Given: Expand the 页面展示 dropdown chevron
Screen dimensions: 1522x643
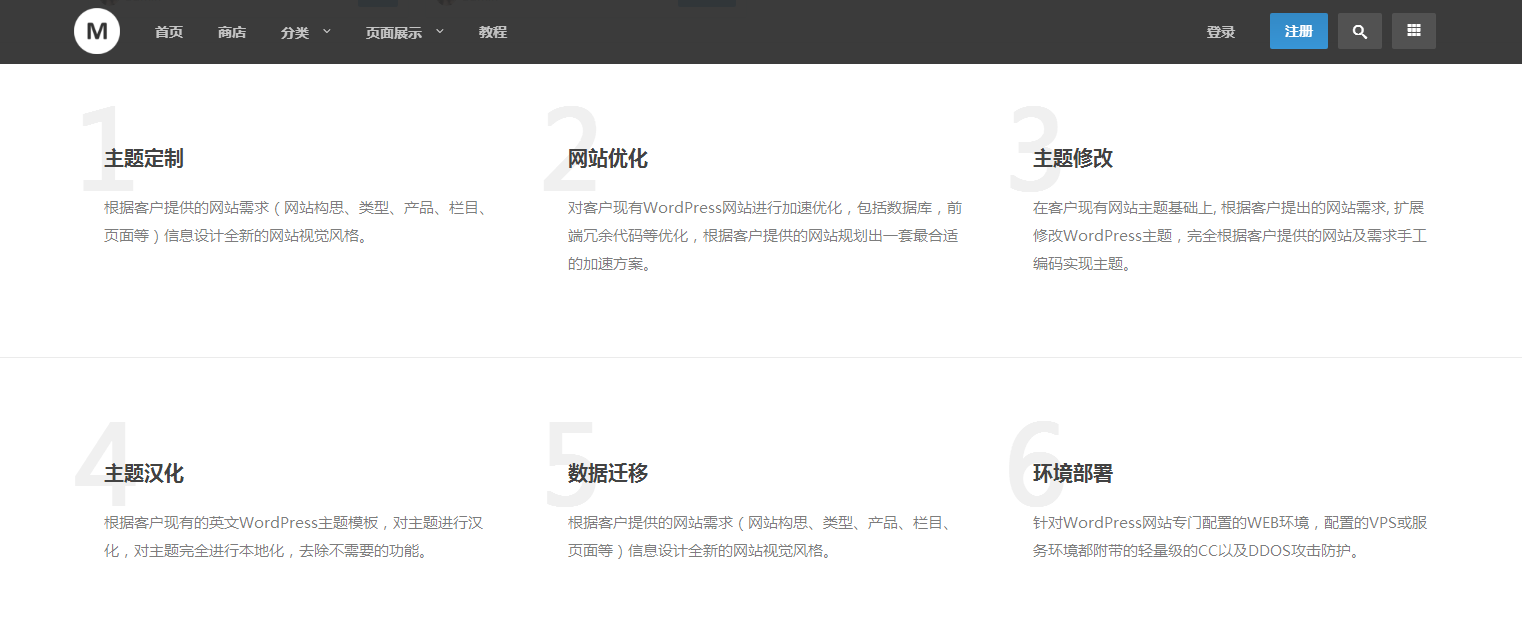Looking at the screenshot, I should [439, 31].
